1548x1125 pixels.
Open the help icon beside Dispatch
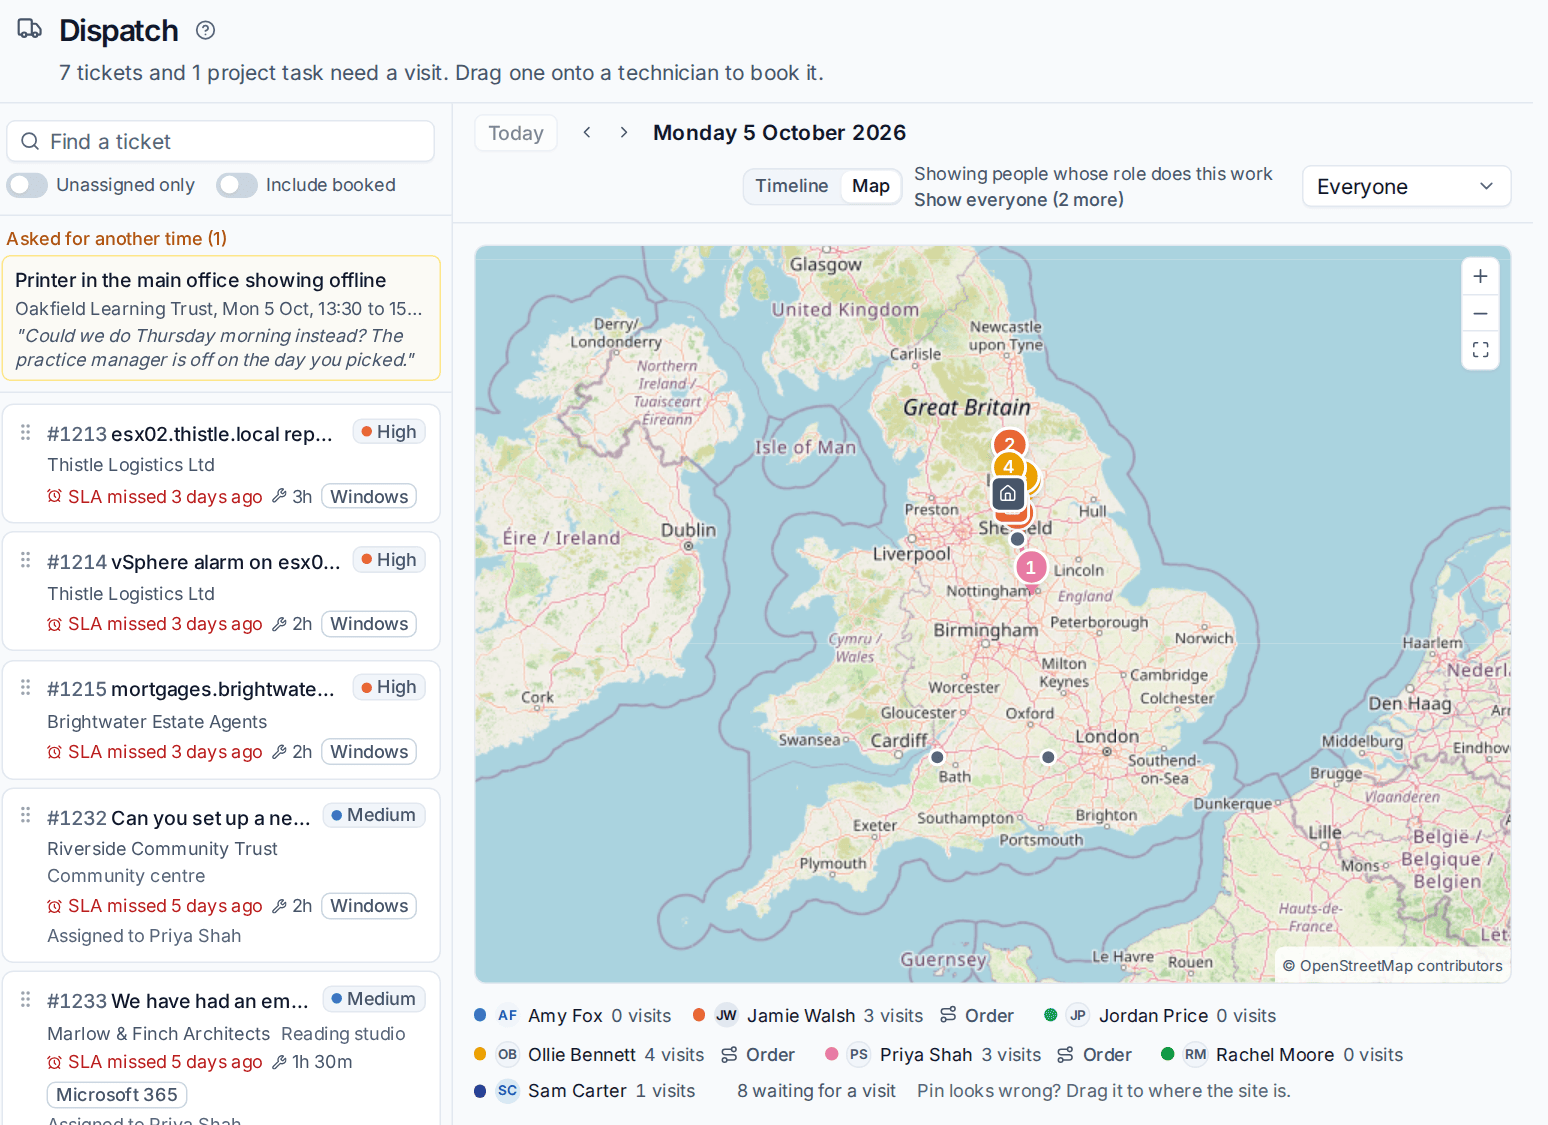(x=205, y=30)
